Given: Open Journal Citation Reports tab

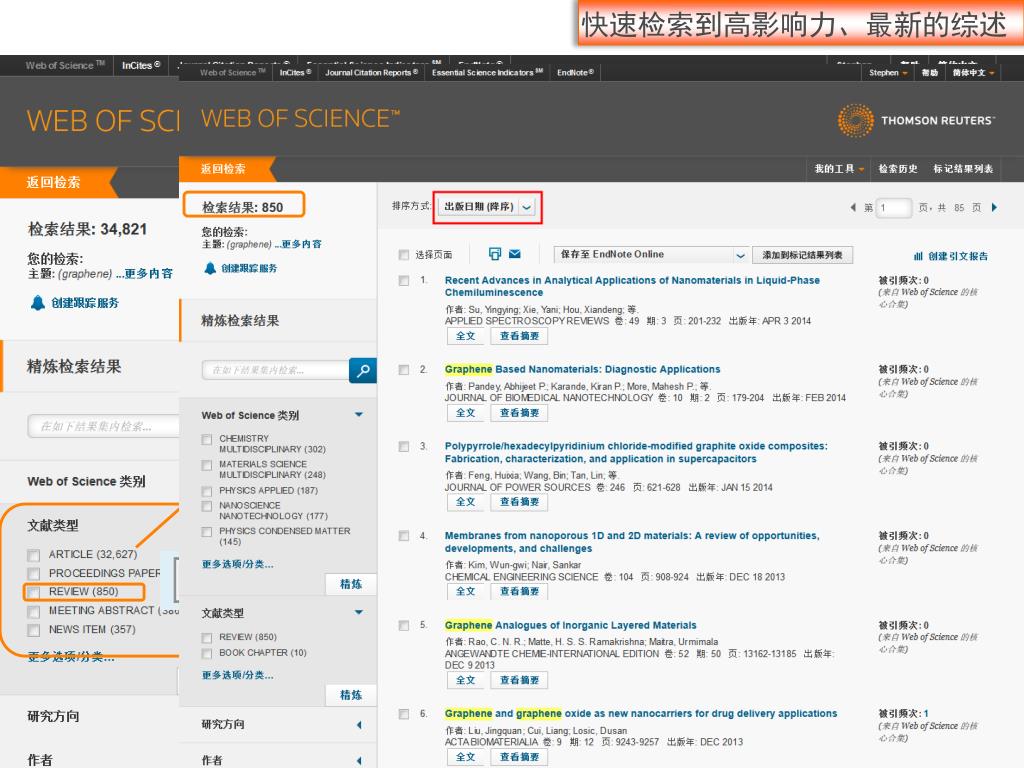Looking at the screenshot, I should point(372,72).
